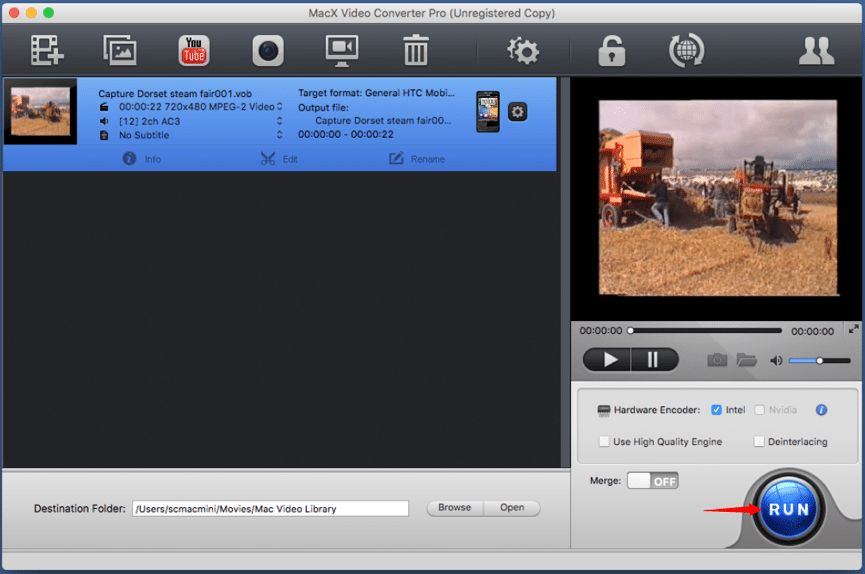Viewport: 865px width, 574px height.
Task: Switch the Merge toggle on
Action: [x=652, y=481]
